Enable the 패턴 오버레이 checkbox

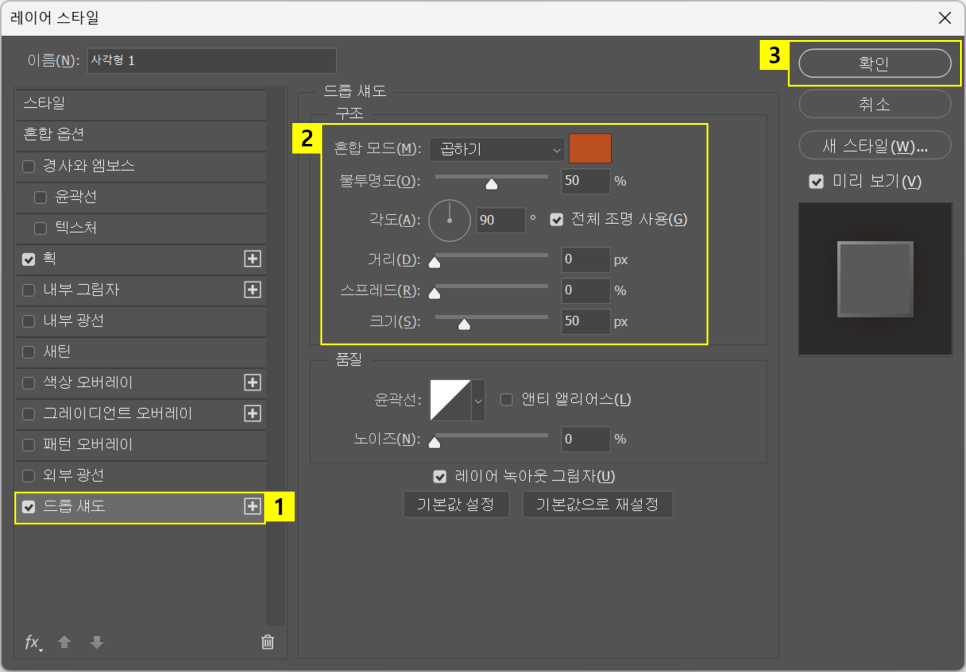coord(28,445)
